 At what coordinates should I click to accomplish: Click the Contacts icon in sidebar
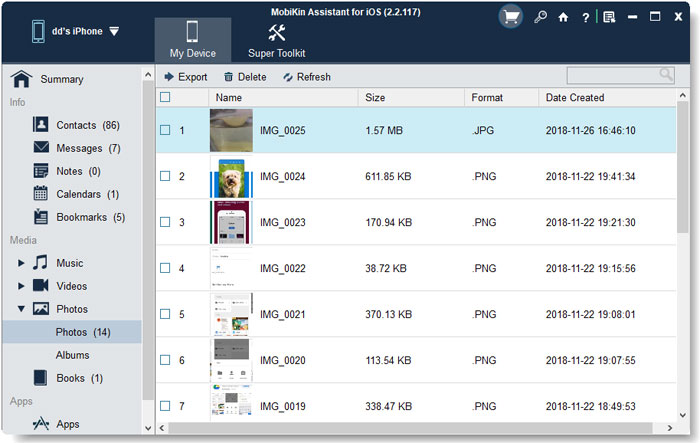[x=41, y=125]
